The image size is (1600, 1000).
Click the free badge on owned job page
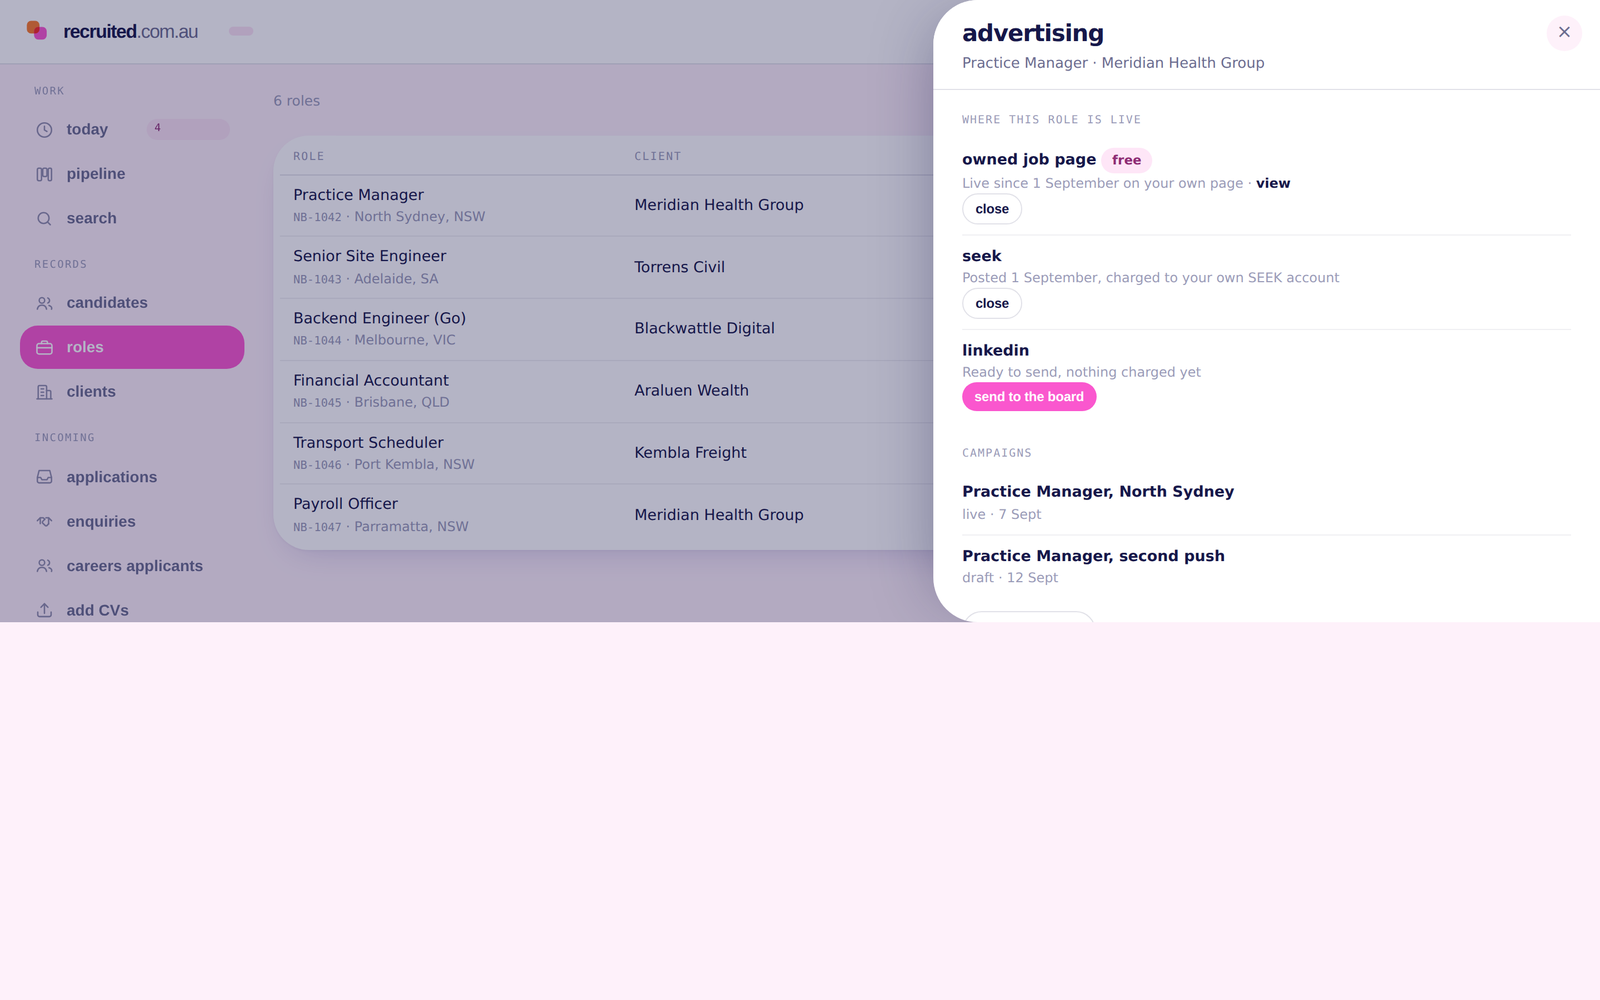(x=1127, y=160)
